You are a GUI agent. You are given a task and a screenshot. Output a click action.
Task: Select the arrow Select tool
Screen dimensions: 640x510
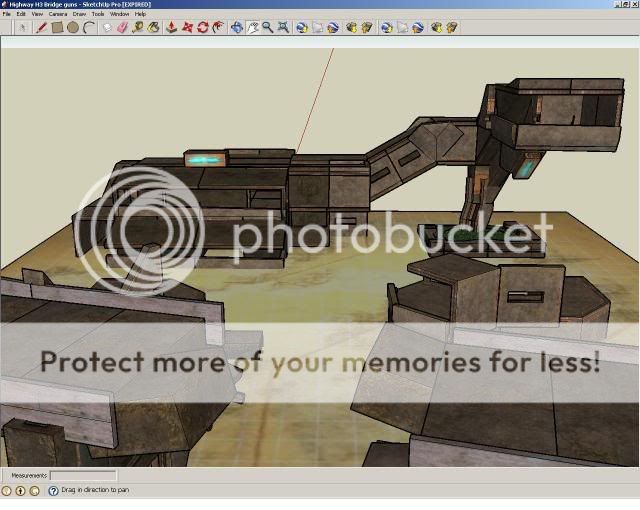(22, 28)
